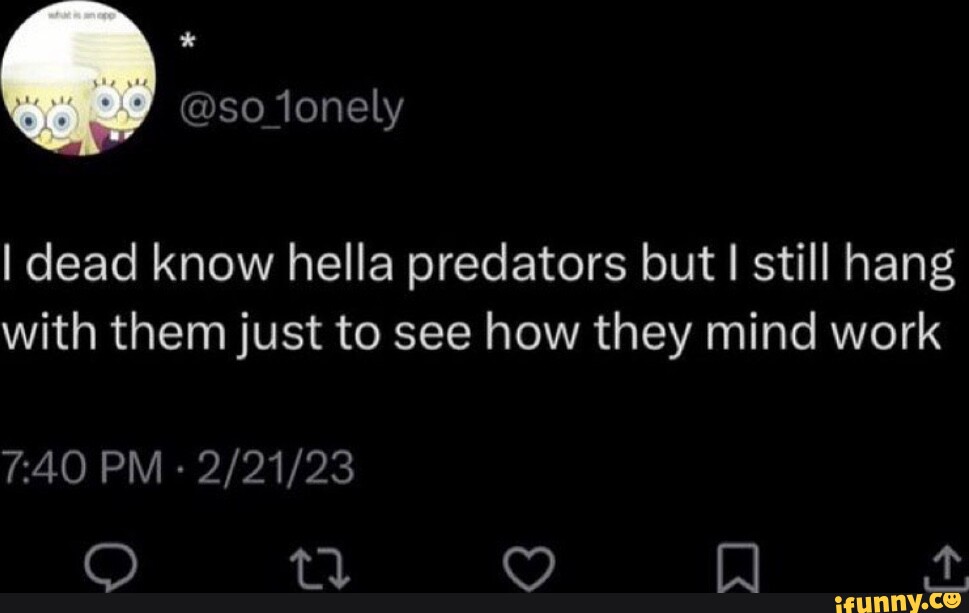The image size is (969, 613).
Task: Expand retweet options with retweet arrows
Action: pos(322,566)
